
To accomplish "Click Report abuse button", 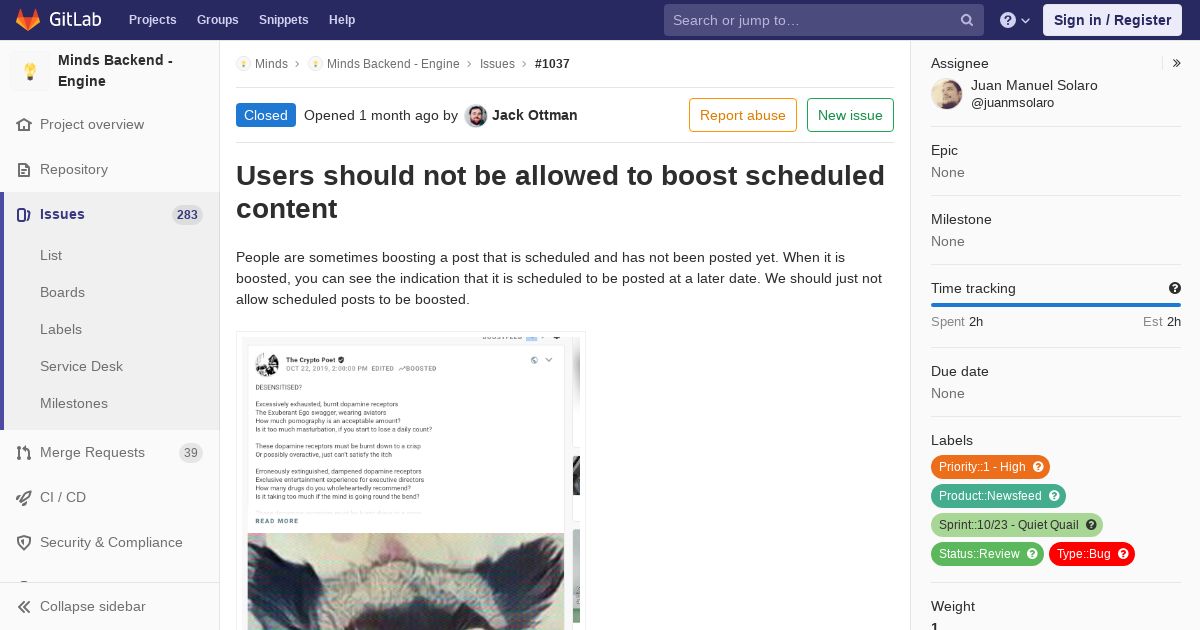I will click(x=743, y=116).
